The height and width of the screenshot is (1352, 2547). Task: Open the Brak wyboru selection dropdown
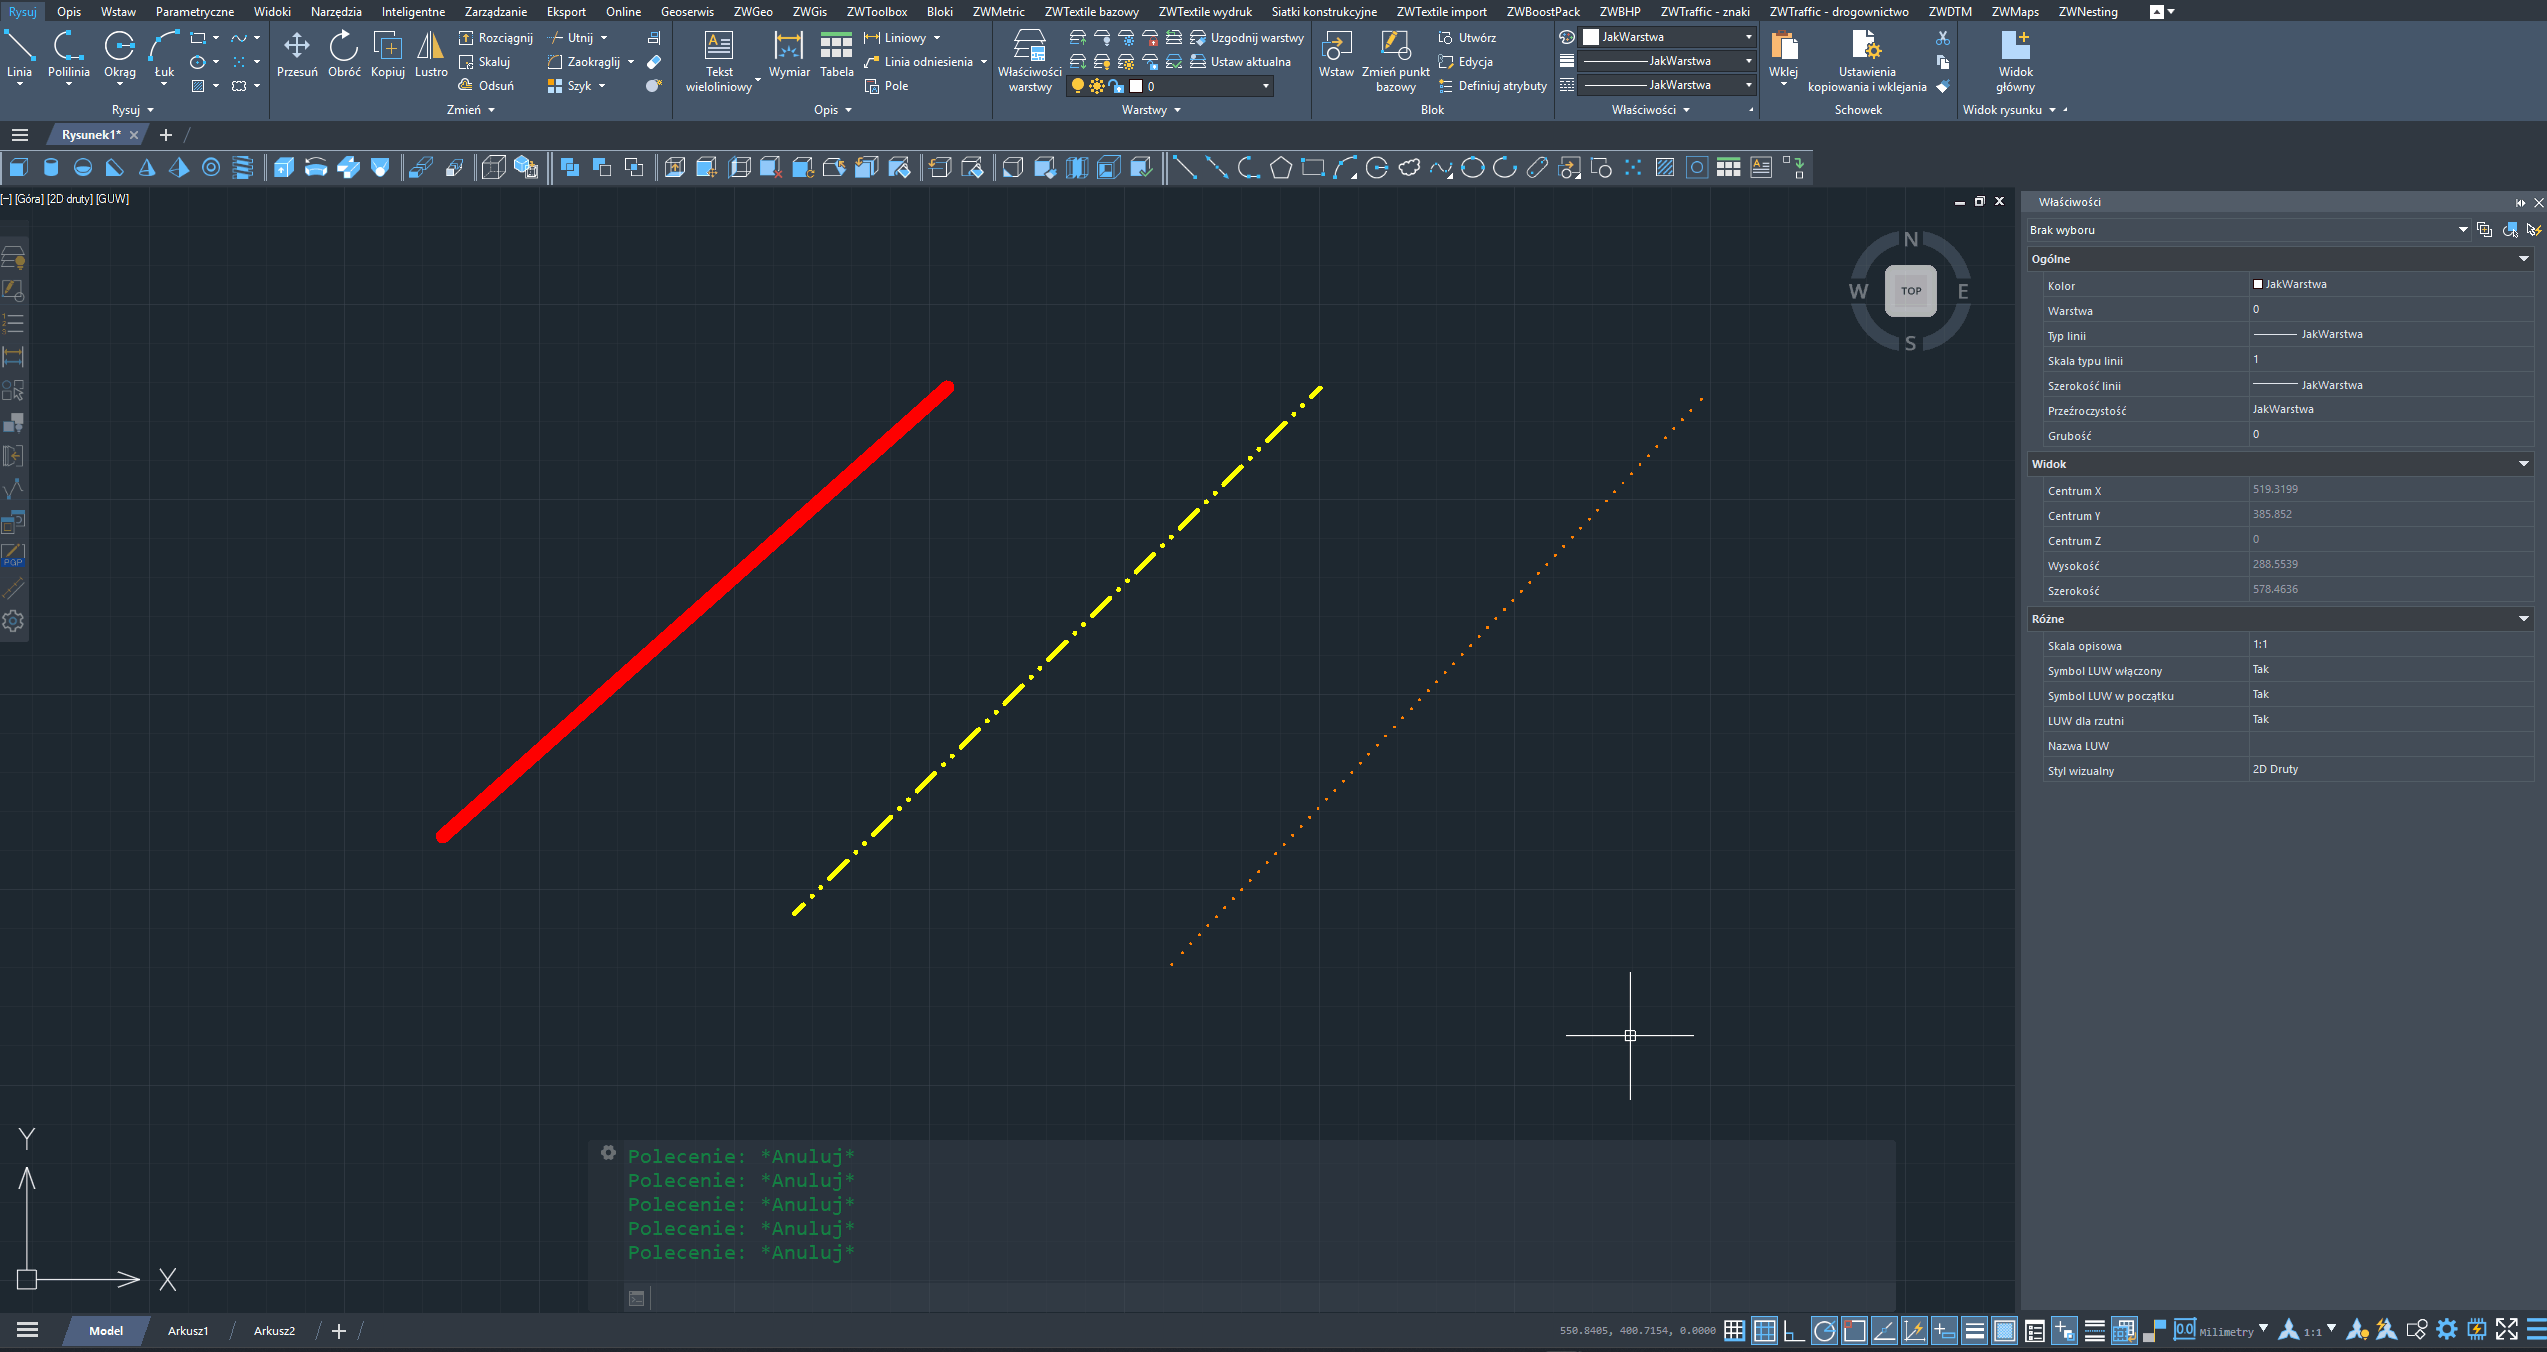tap(2462, 230)
